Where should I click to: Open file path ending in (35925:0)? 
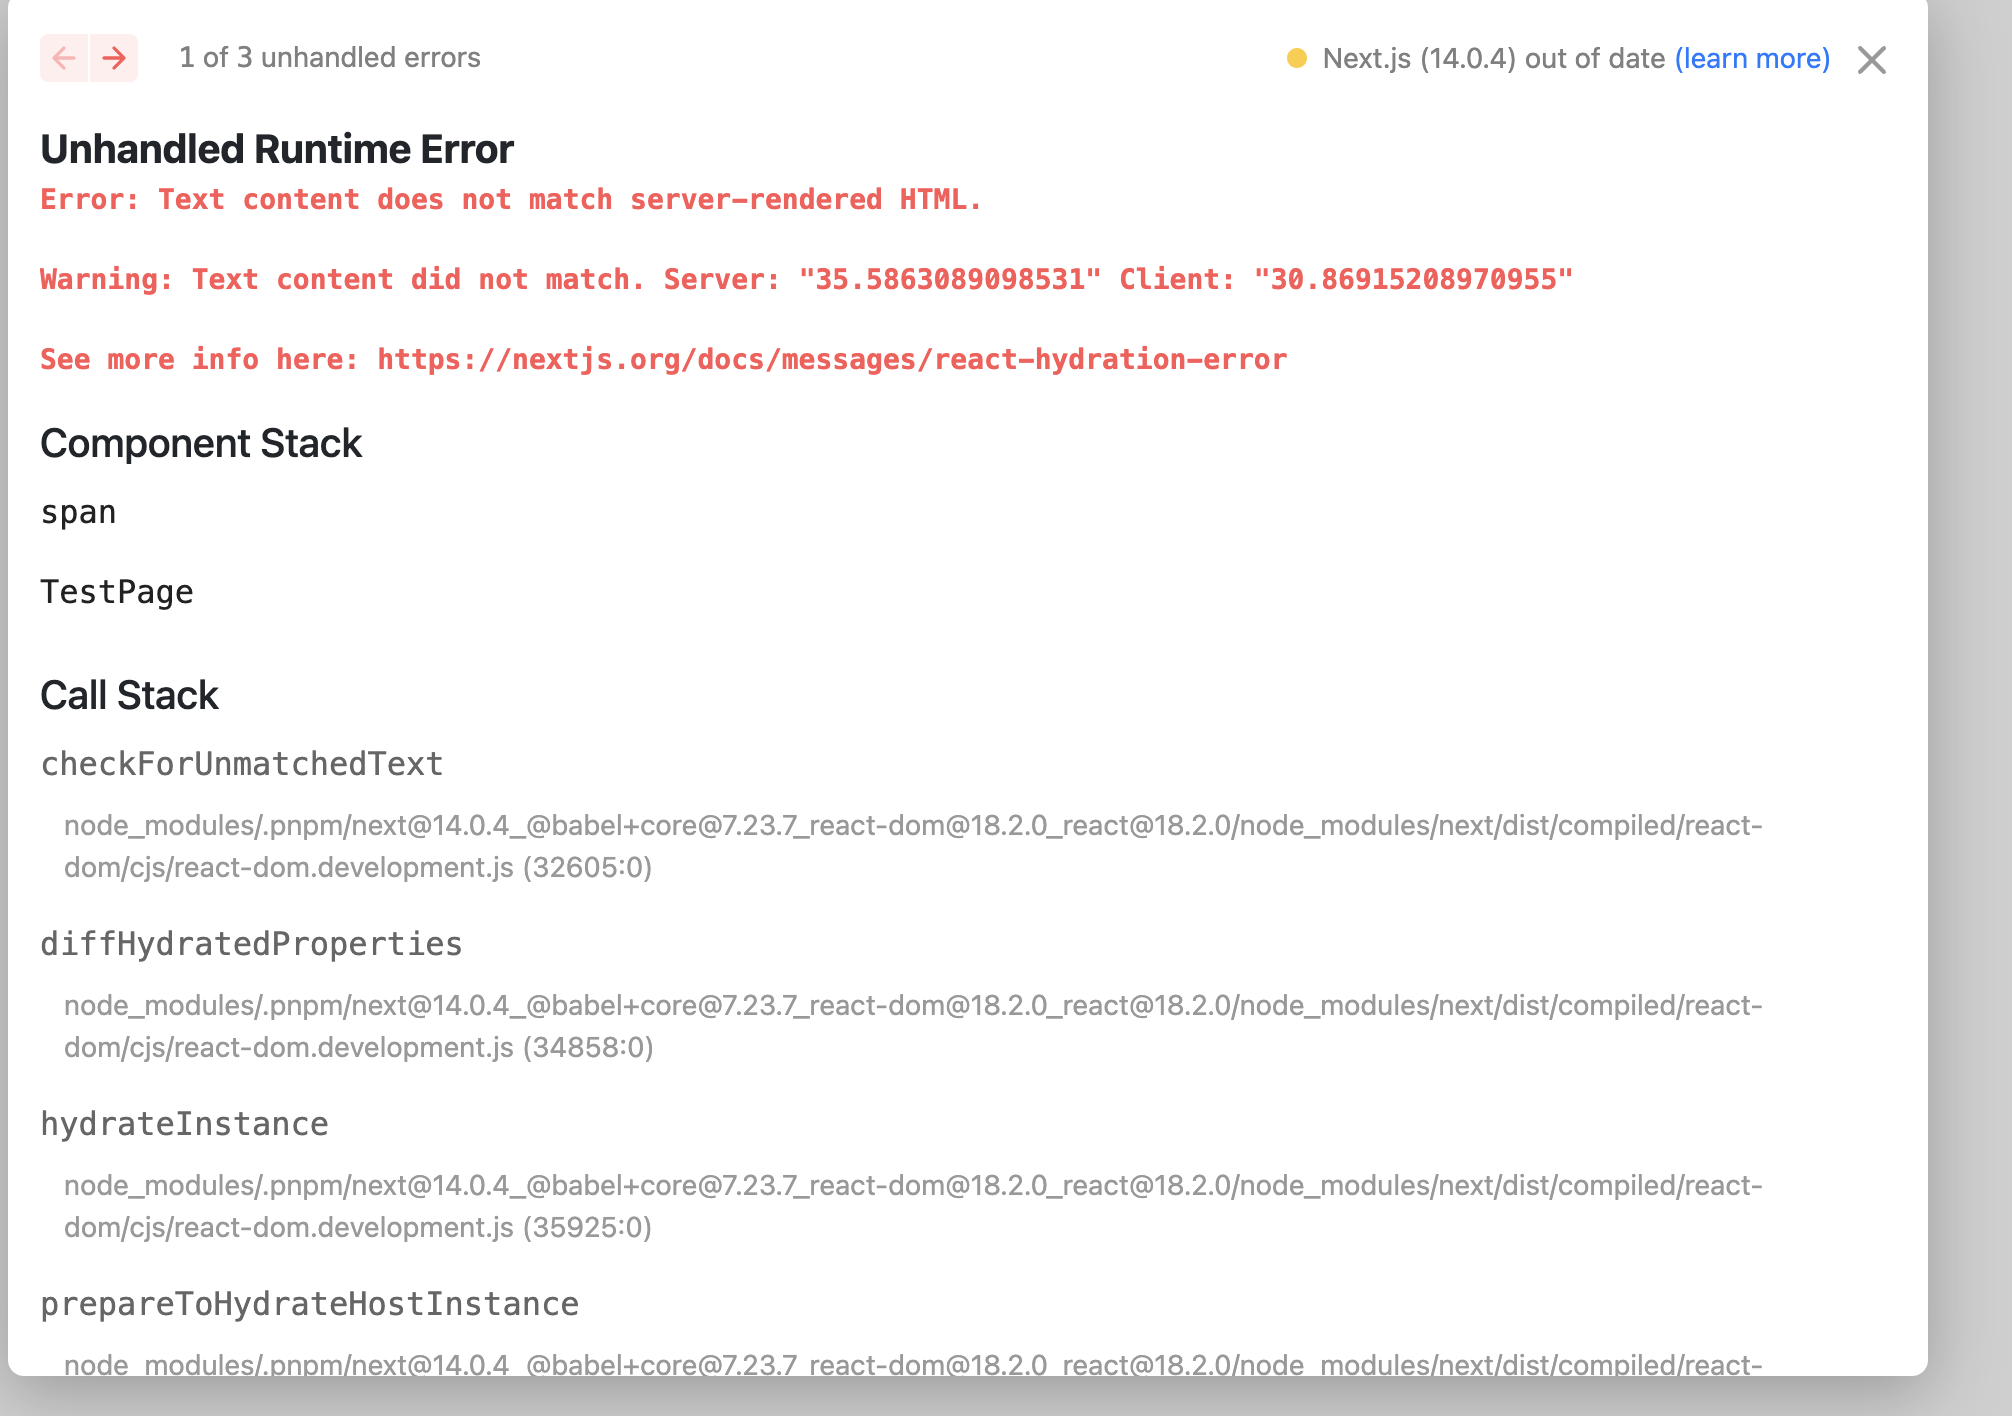913,1206
